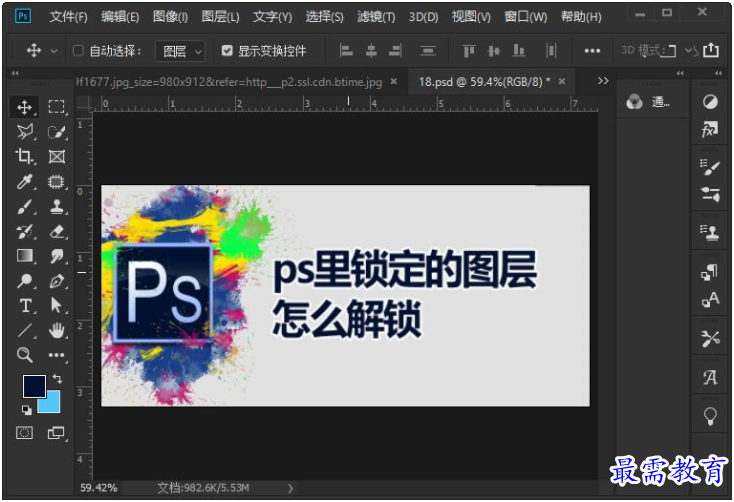The width and height of the screenshot is (734, 502).
Task: Select the History Brush tool
Action: [x=24, y=231]
